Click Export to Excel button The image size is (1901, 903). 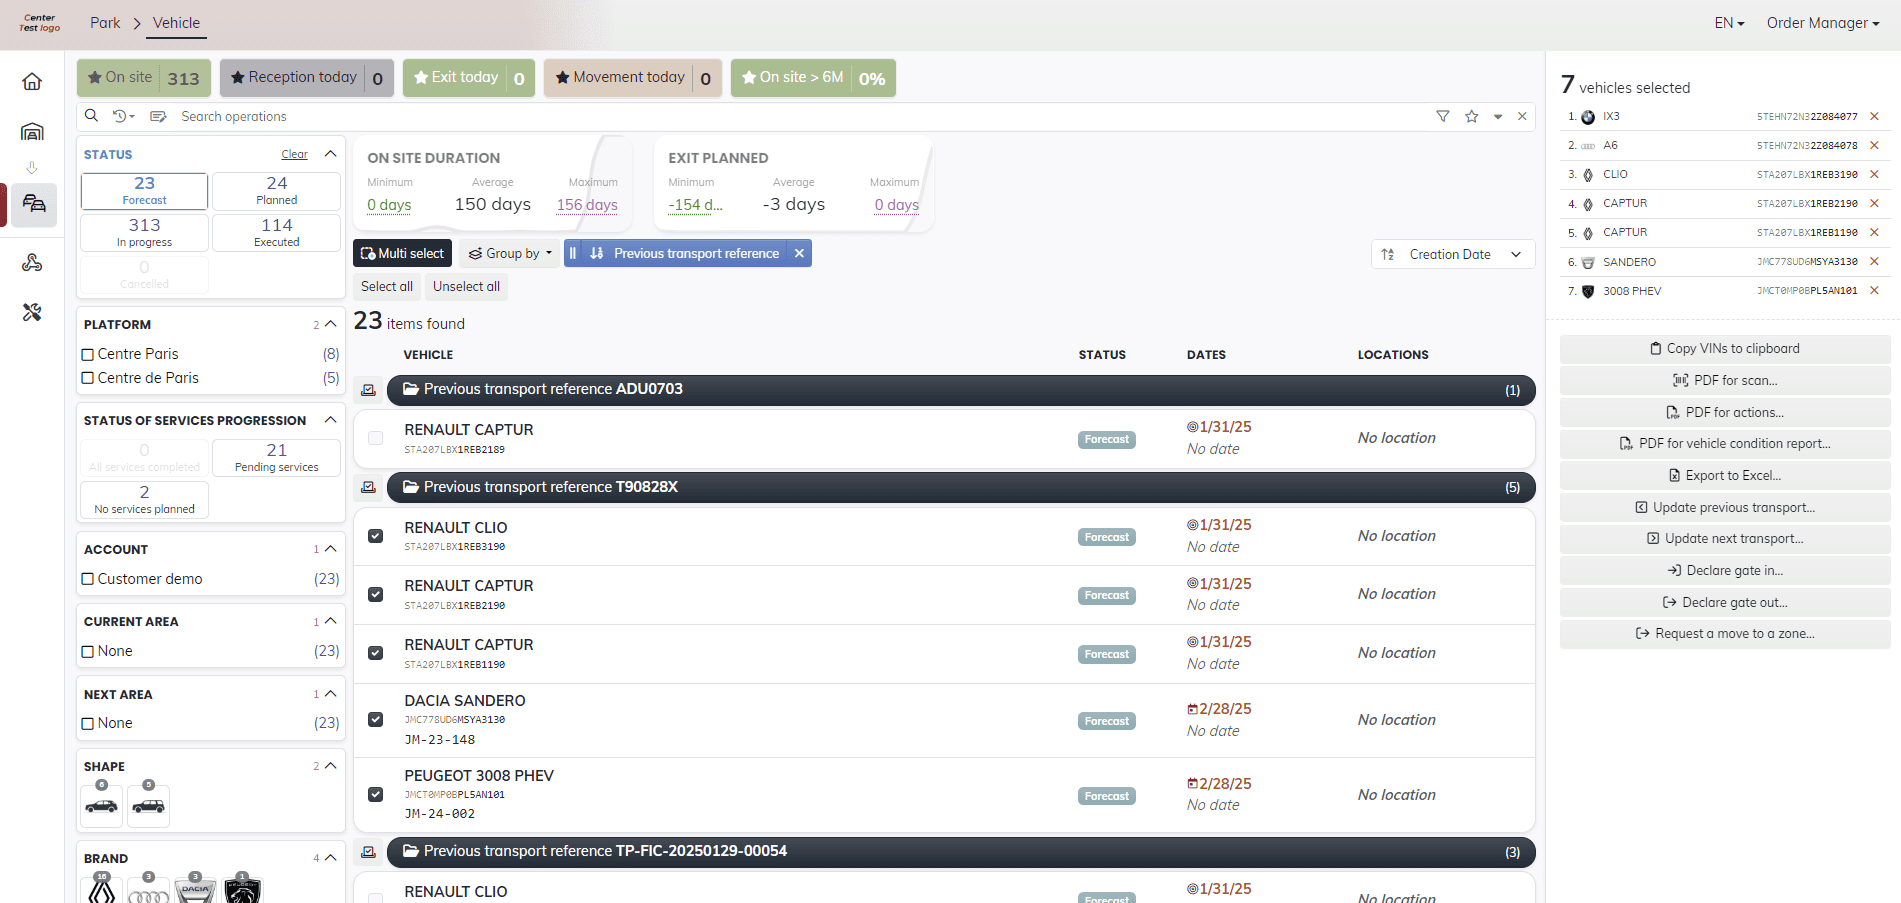click(1725, 475)
